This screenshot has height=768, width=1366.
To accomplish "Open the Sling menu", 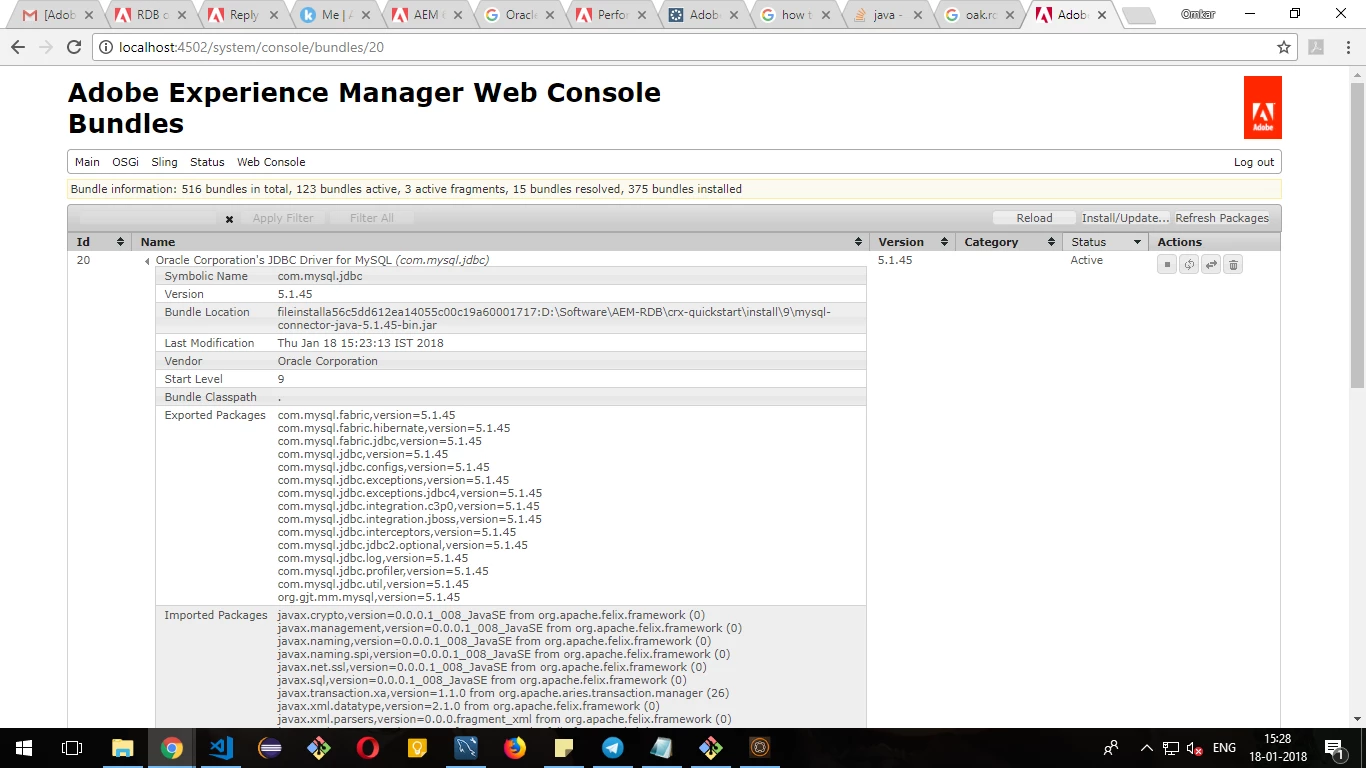I will click(x=164, y=162).
